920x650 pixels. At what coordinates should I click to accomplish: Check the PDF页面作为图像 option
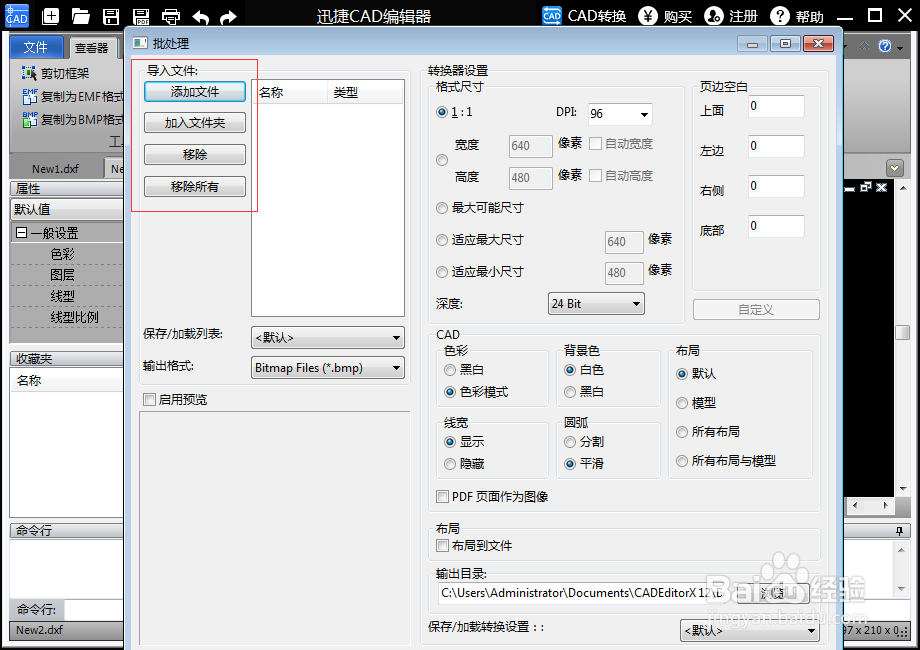pyautogui.click(x=442, y=496)
